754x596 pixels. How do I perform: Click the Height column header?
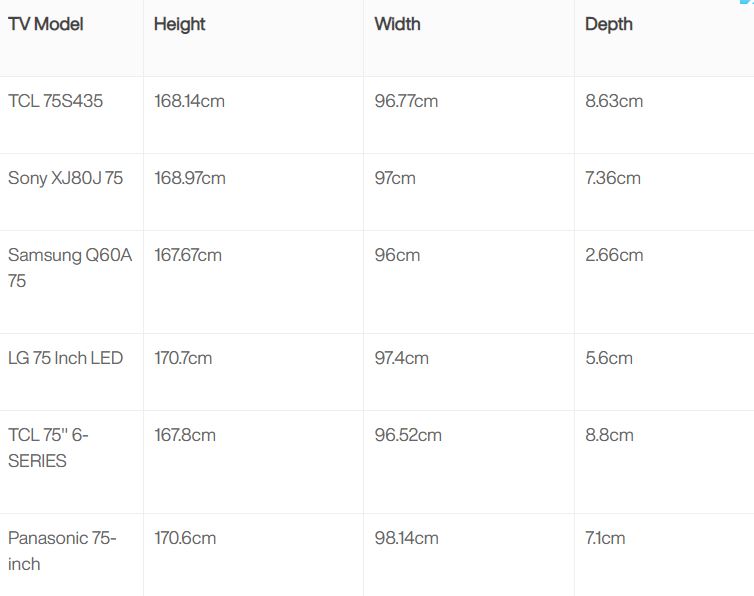pos(180,25)
